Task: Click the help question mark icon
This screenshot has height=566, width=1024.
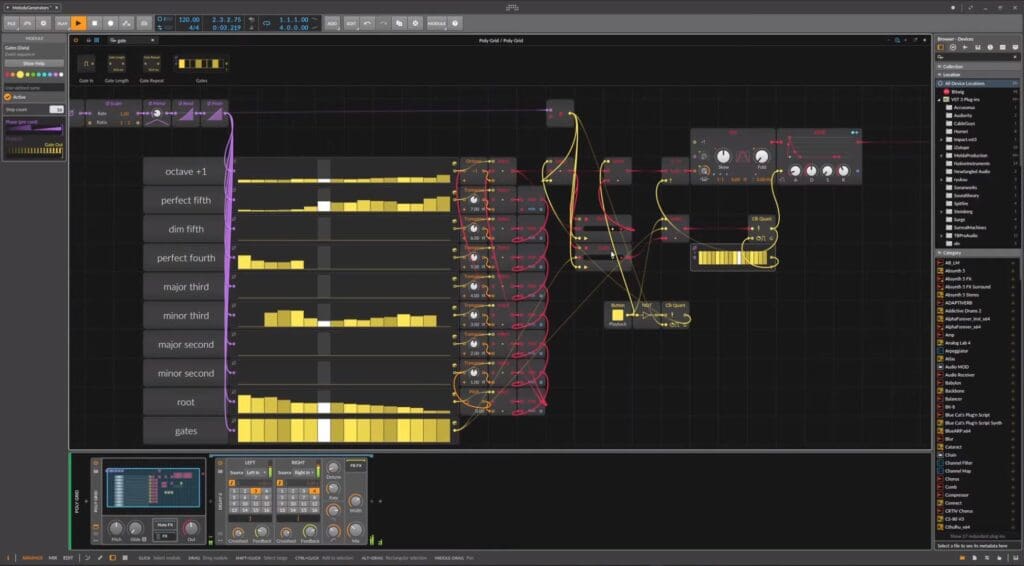Action: click(455, 24)
